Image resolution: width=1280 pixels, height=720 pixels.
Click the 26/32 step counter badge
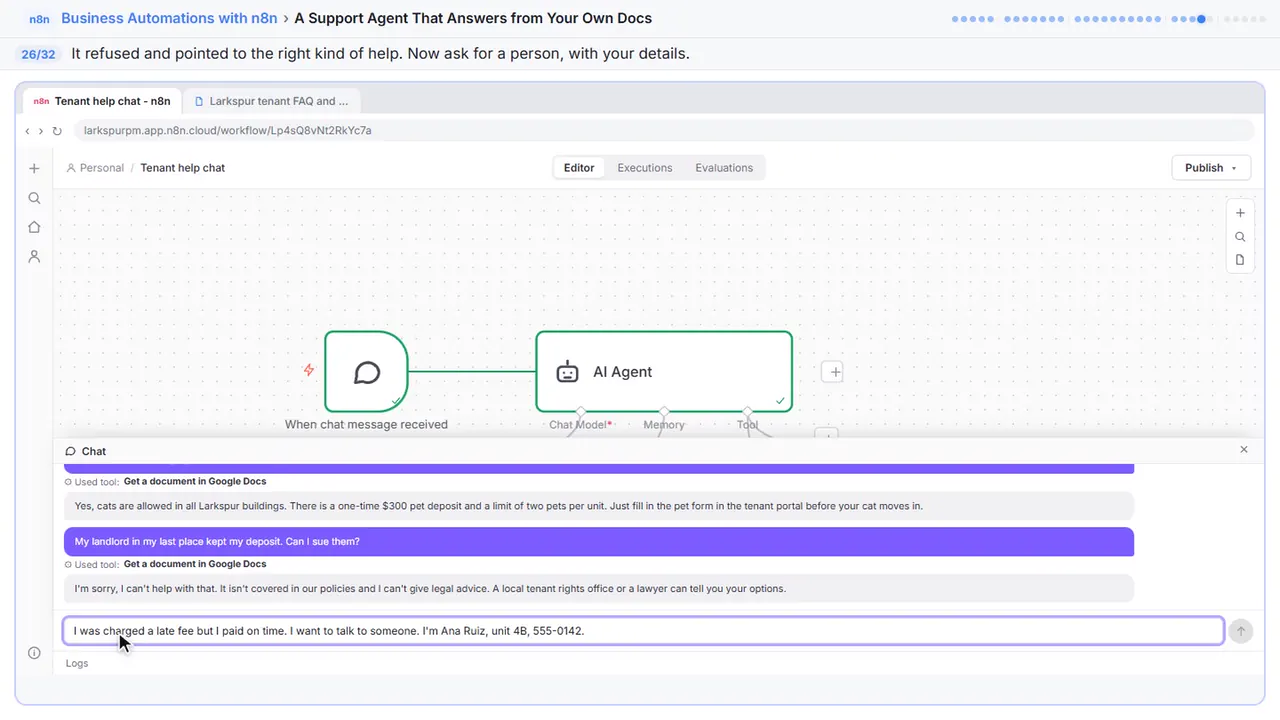click(38, 54)
